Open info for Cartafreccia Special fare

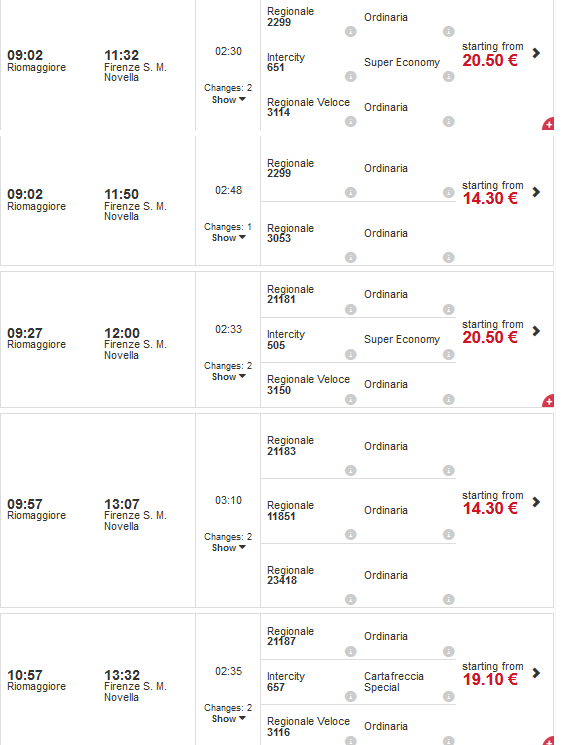click(448, 697)
